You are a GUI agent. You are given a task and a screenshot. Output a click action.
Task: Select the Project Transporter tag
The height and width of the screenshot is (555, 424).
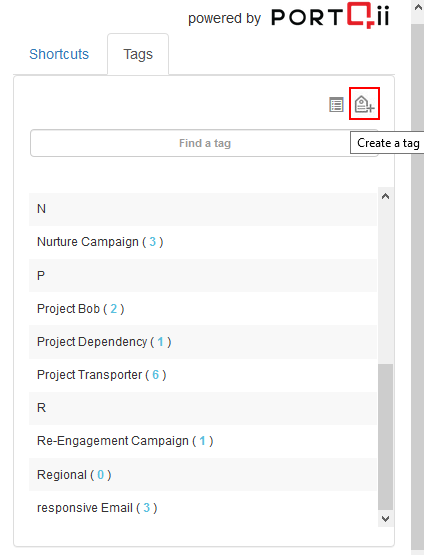pos(102,375)
